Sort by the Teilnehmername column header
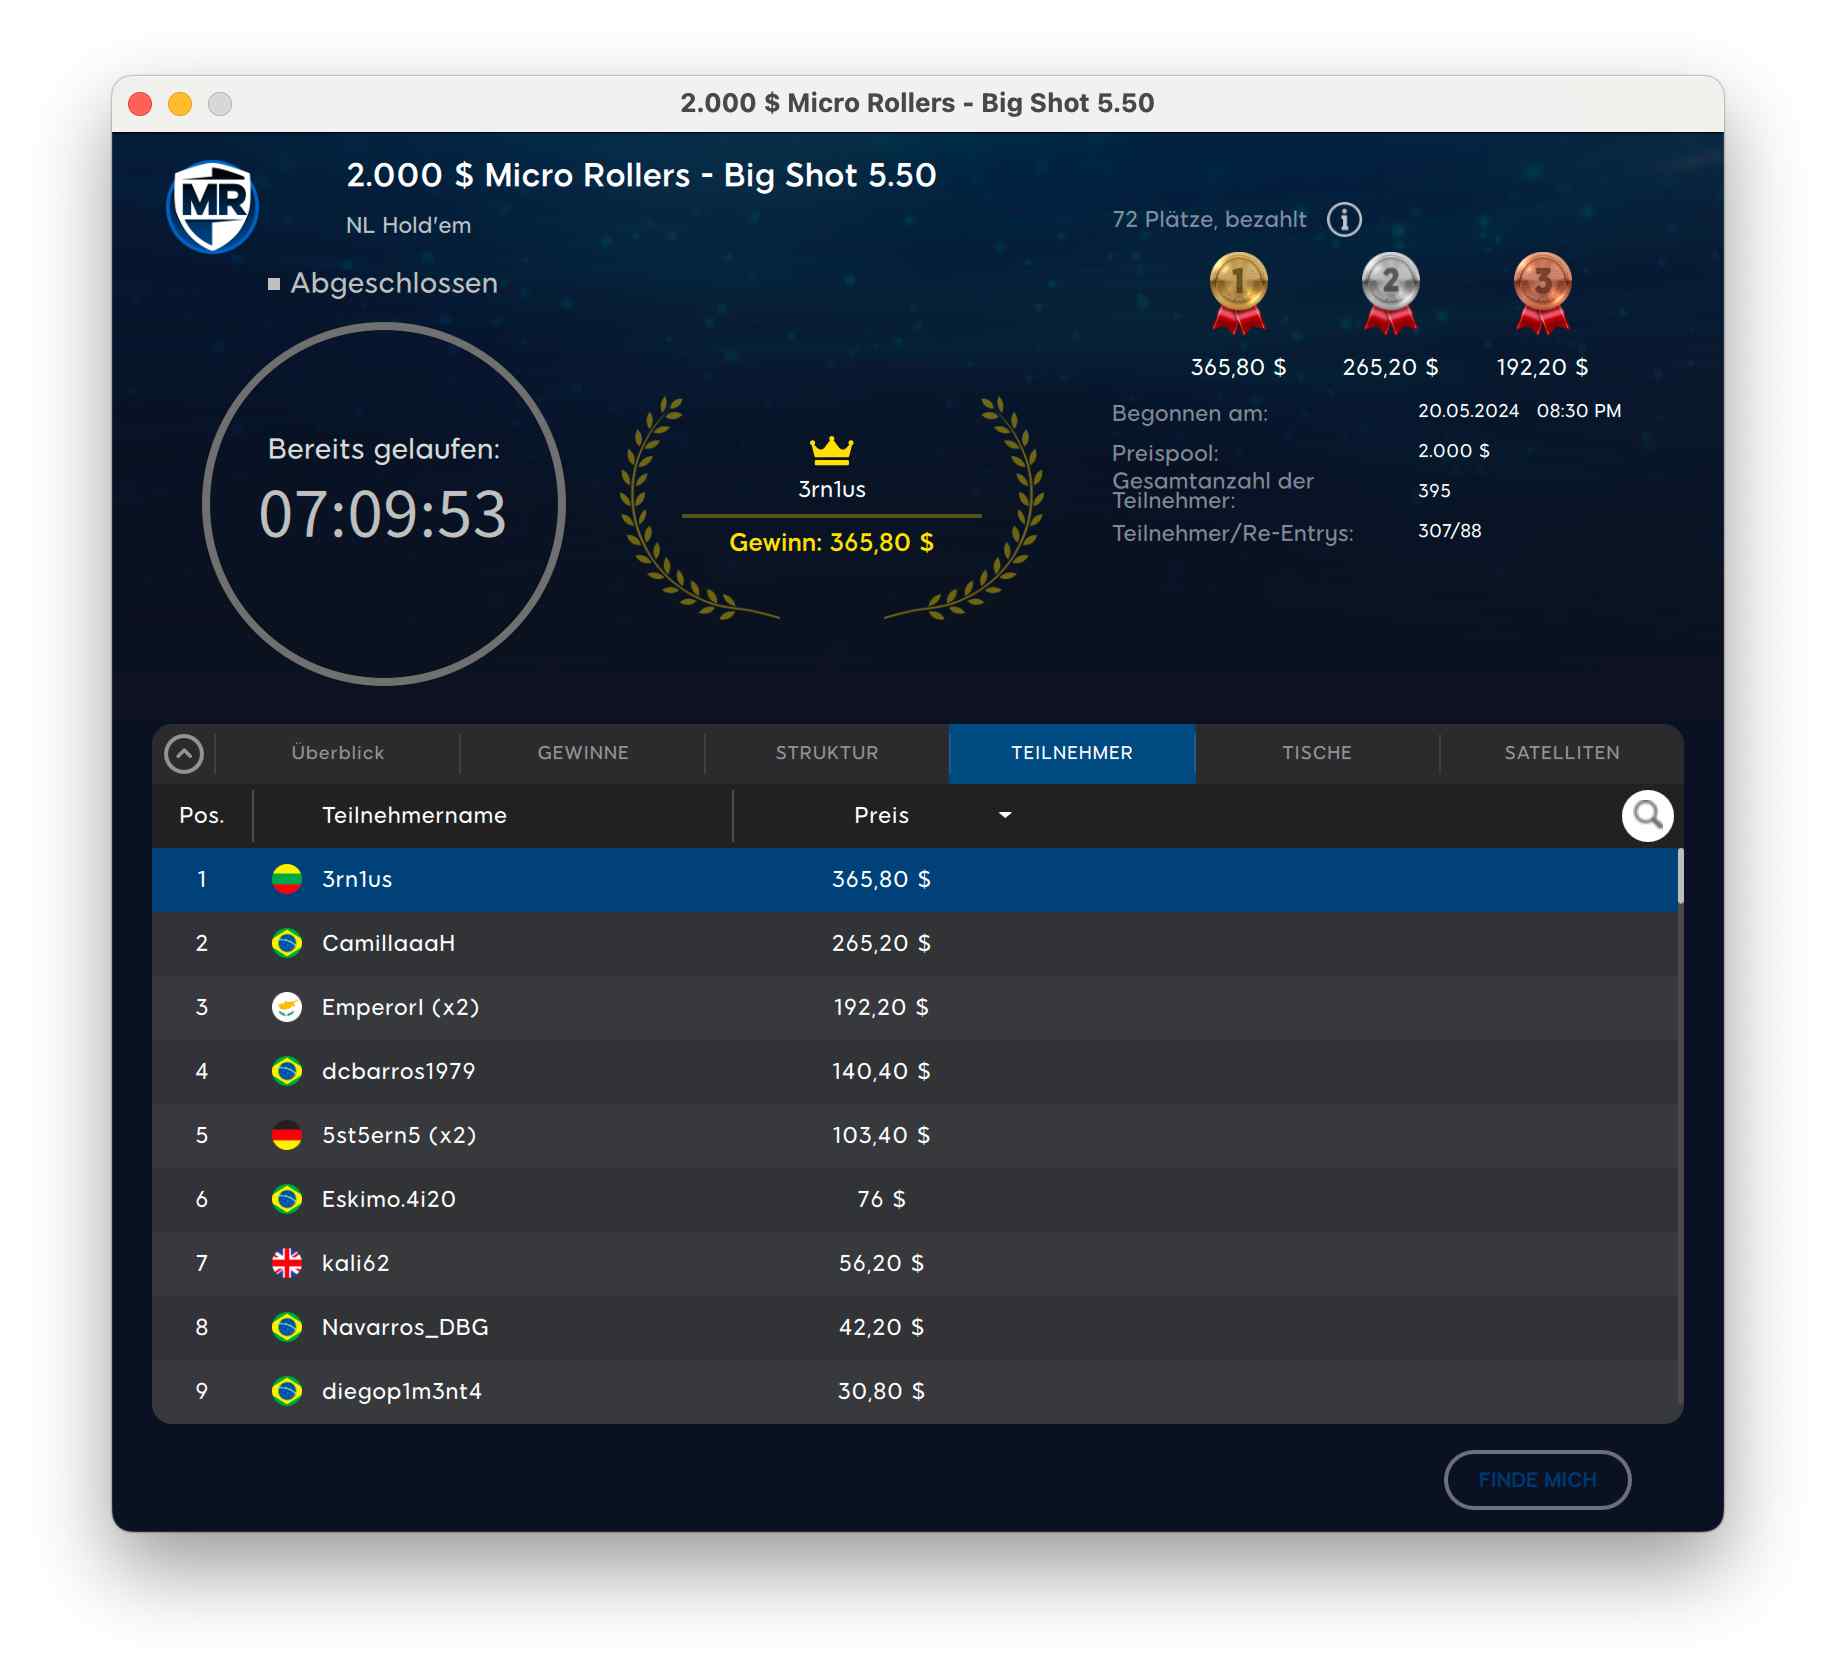 tap(414, 815)
